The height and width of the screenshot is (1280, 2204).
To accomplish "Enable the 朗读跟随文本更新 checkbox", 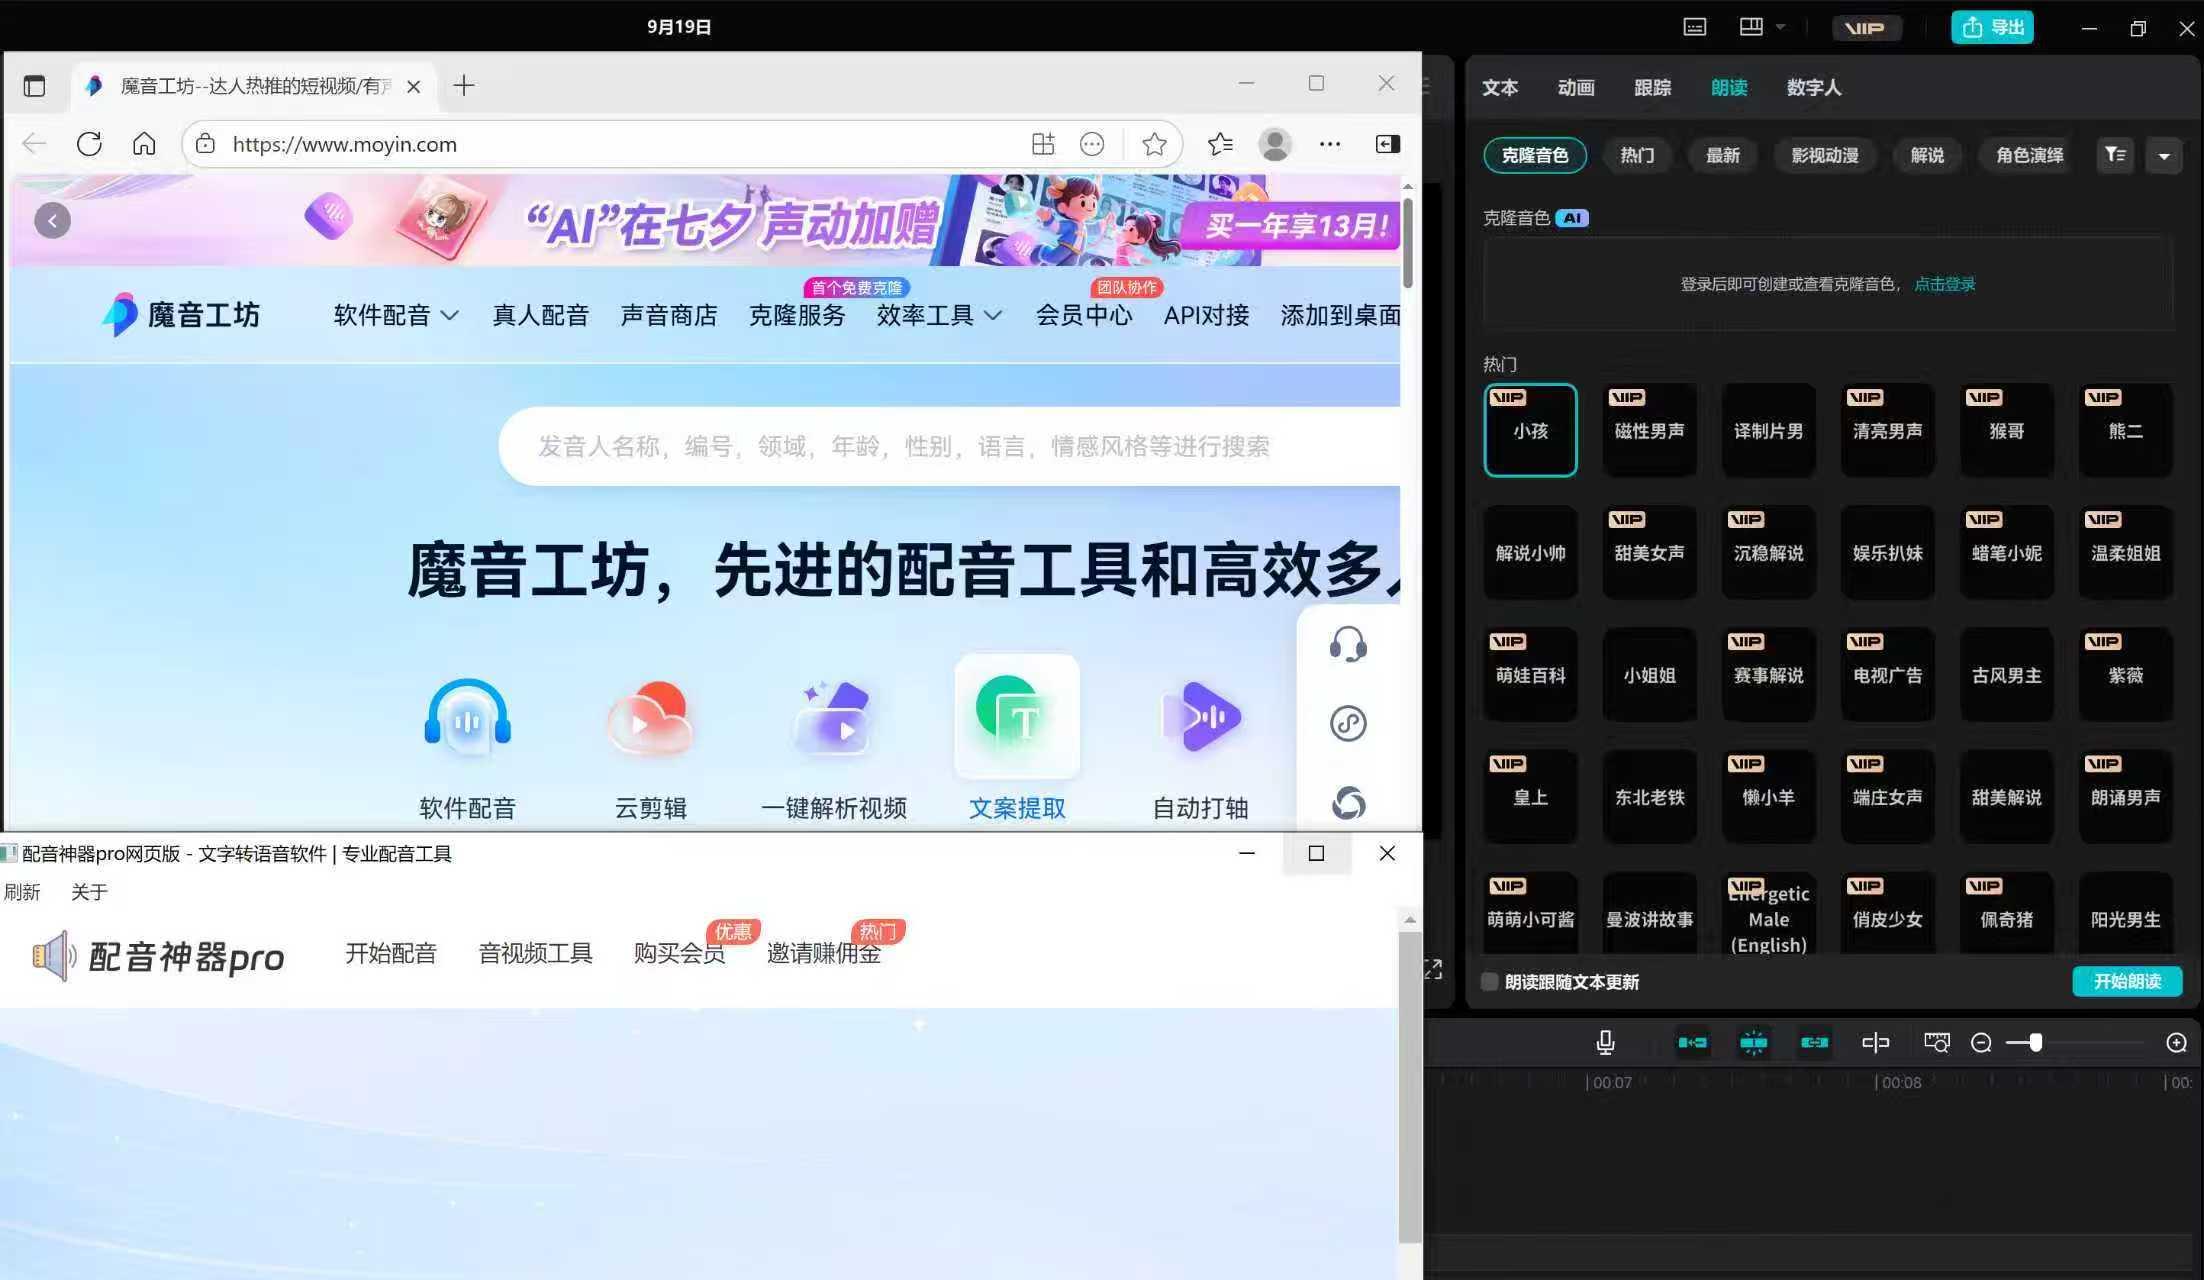I will [x=1489, y=982].
